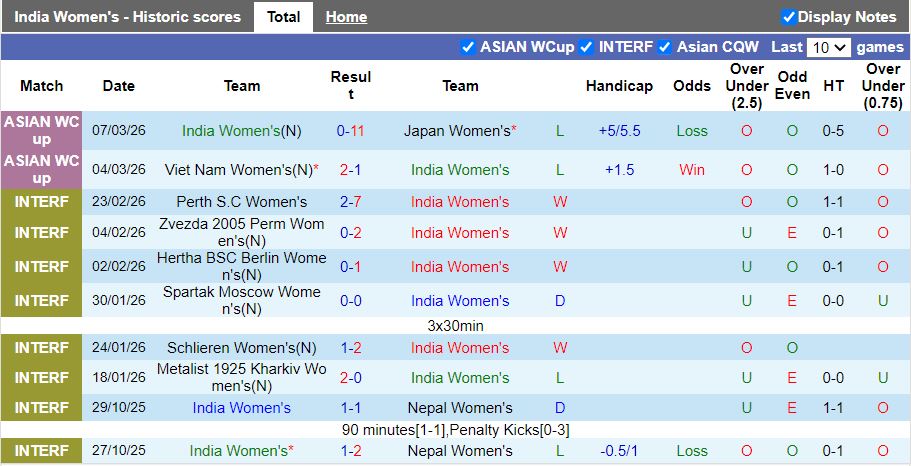Screen dimensions: 911x466
Task: Open Spartak Moscow Women's team page
Action: pos(242,301)
